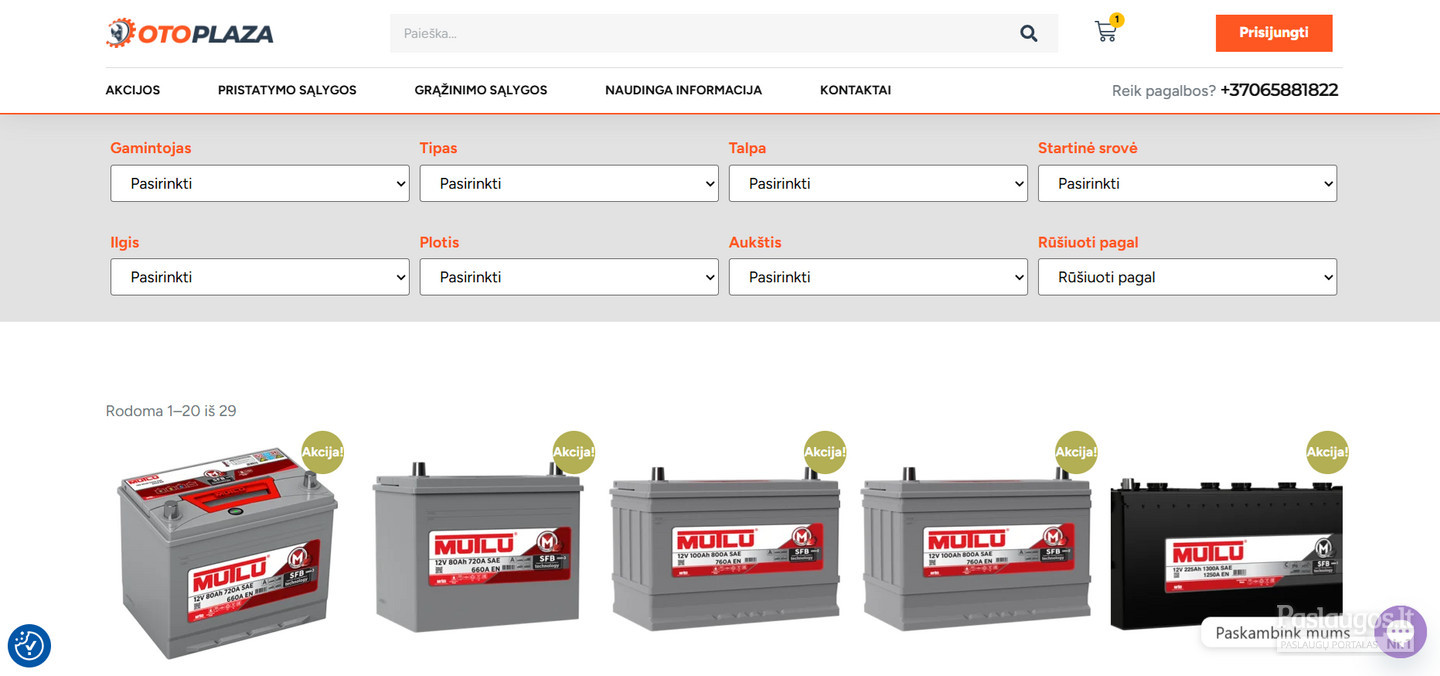The image size is (1440, 676).
Task: Open the Rūšiuoti pagal sort dropdown
Action: (1187, 277)
